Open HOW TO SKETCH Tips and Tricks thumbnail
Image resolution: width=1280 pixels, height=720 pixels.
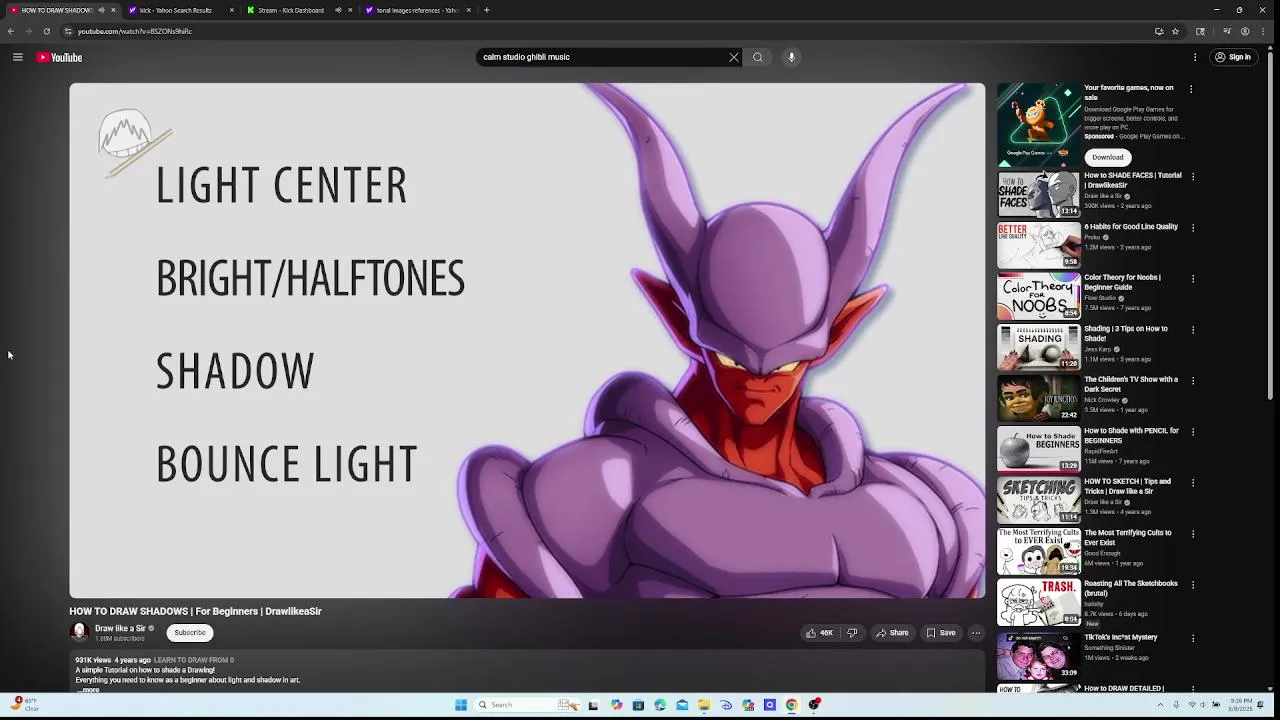tap(1039, 500)
